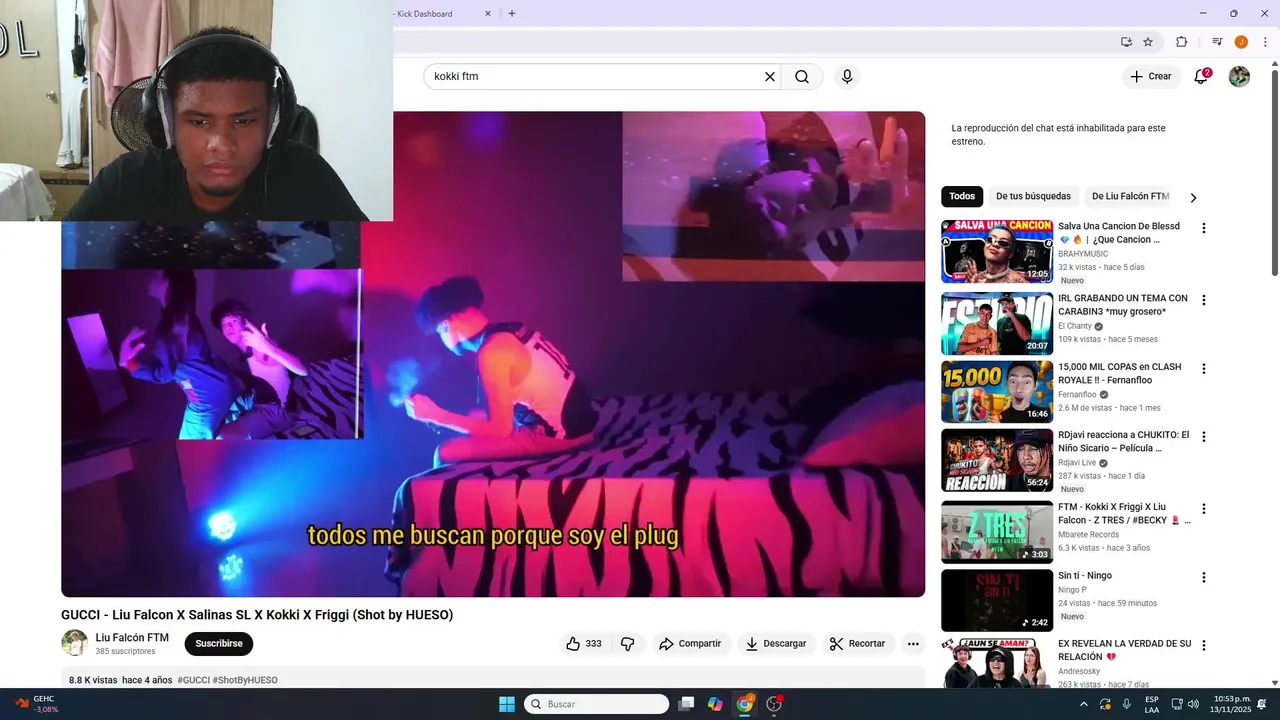
Task: Launch Copilot from the taskbar
Action: coord(715,704)
